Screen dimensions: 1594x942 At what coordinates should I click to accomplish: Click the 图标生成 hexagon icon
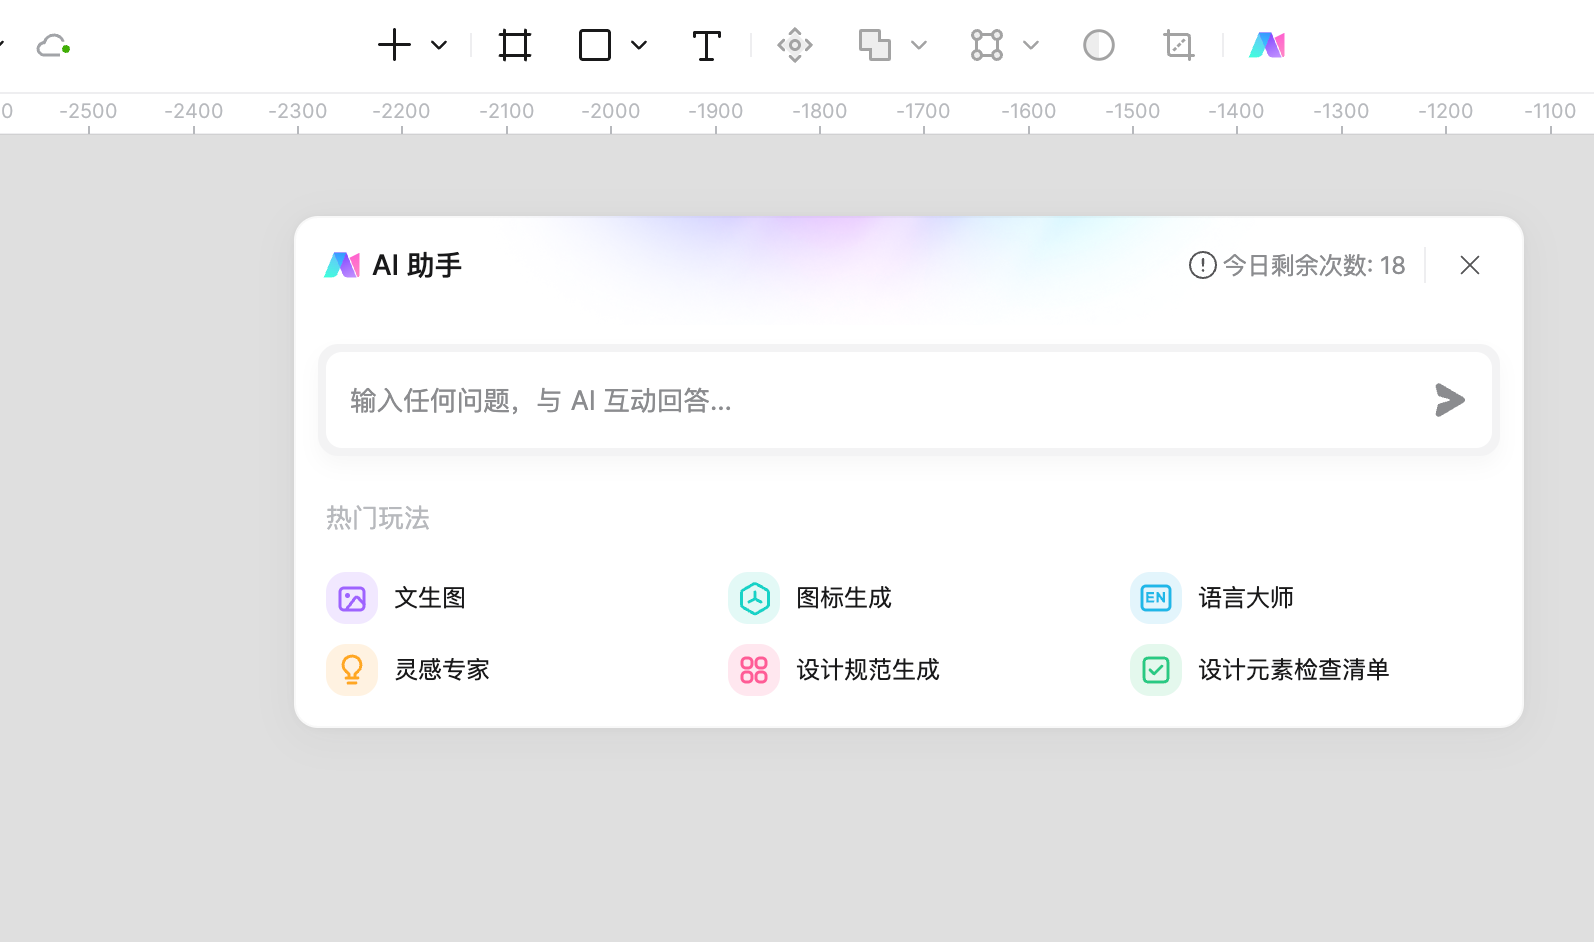754,598
